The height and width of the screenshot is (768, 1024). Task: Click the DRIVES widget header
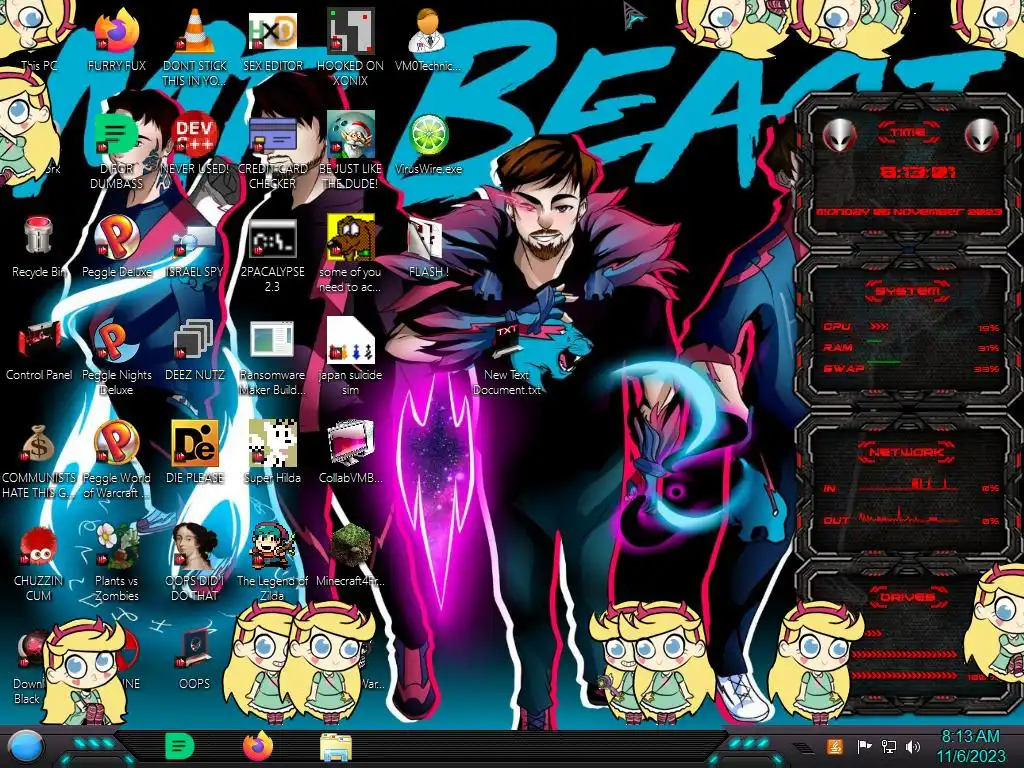pos(906,597)
